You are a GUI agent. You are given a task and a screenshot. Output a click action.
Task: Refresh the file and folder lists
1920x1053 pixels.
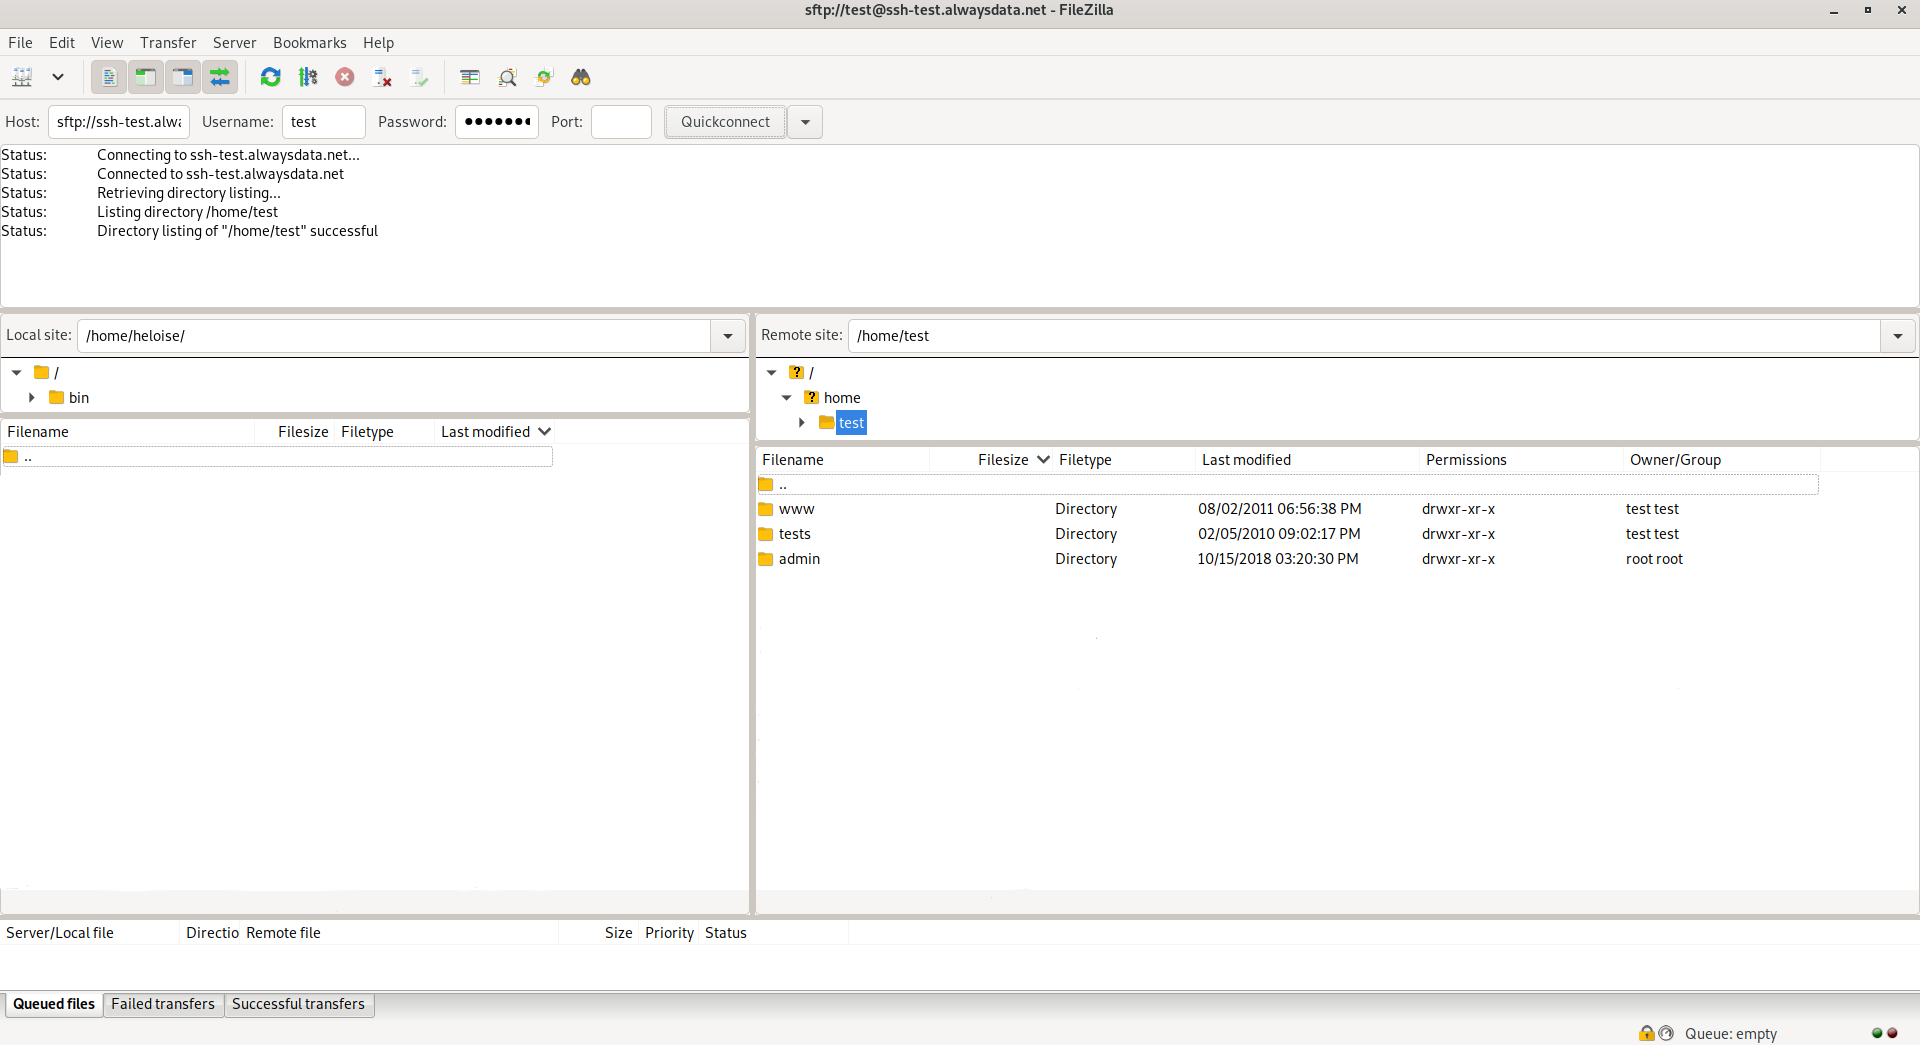[x=270, y=77]
